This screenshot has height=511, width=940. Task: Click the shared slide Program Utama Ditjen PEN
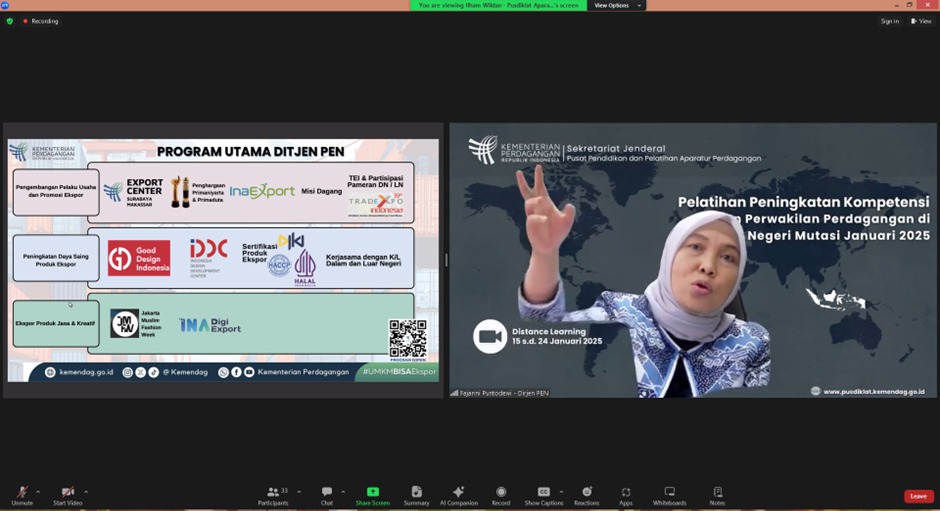click(223, 260)
